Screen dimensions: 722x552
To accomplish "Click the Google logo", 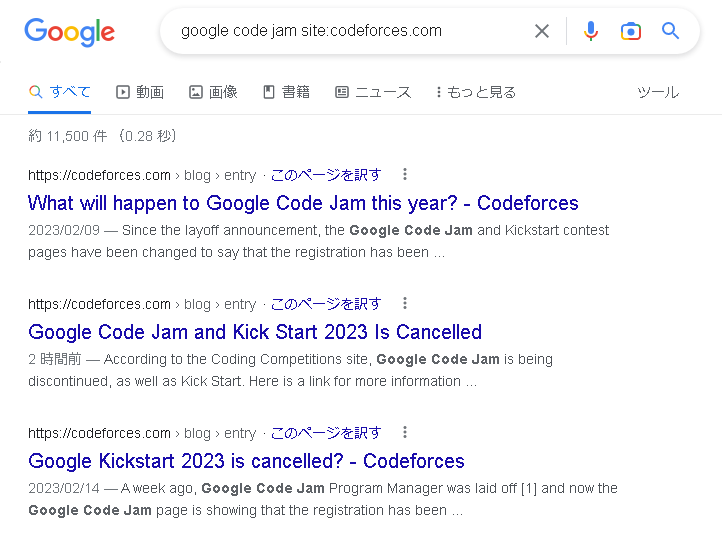I will [x=69, y=32].
